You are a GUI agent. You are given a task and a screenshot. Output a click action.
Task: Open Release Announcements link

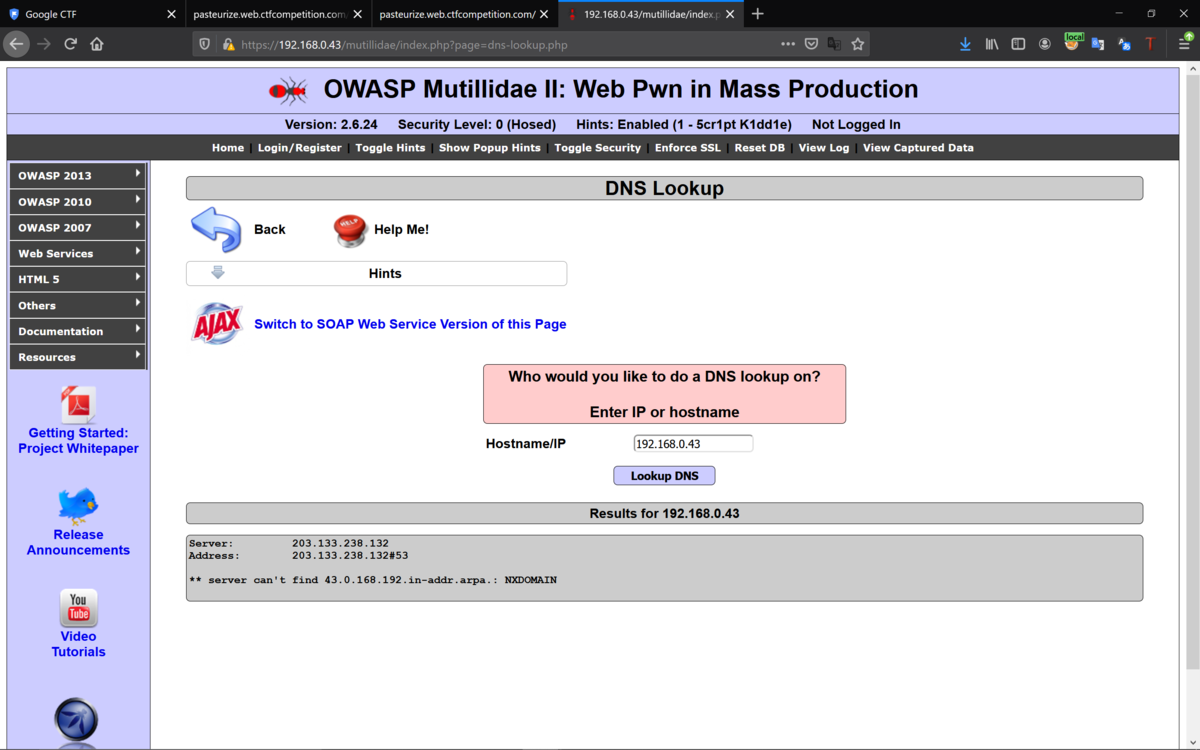(x=78, y=542)
